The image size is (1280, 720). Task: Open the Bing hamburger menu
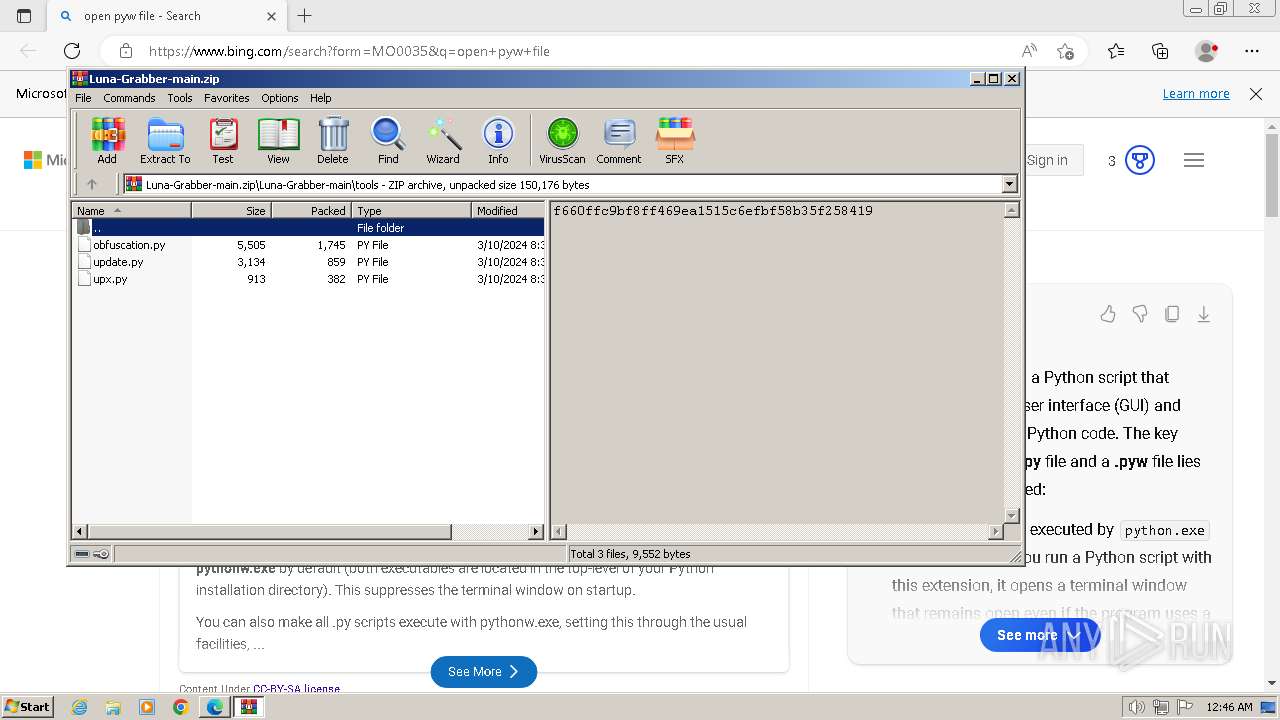(x=1194, y=160)
